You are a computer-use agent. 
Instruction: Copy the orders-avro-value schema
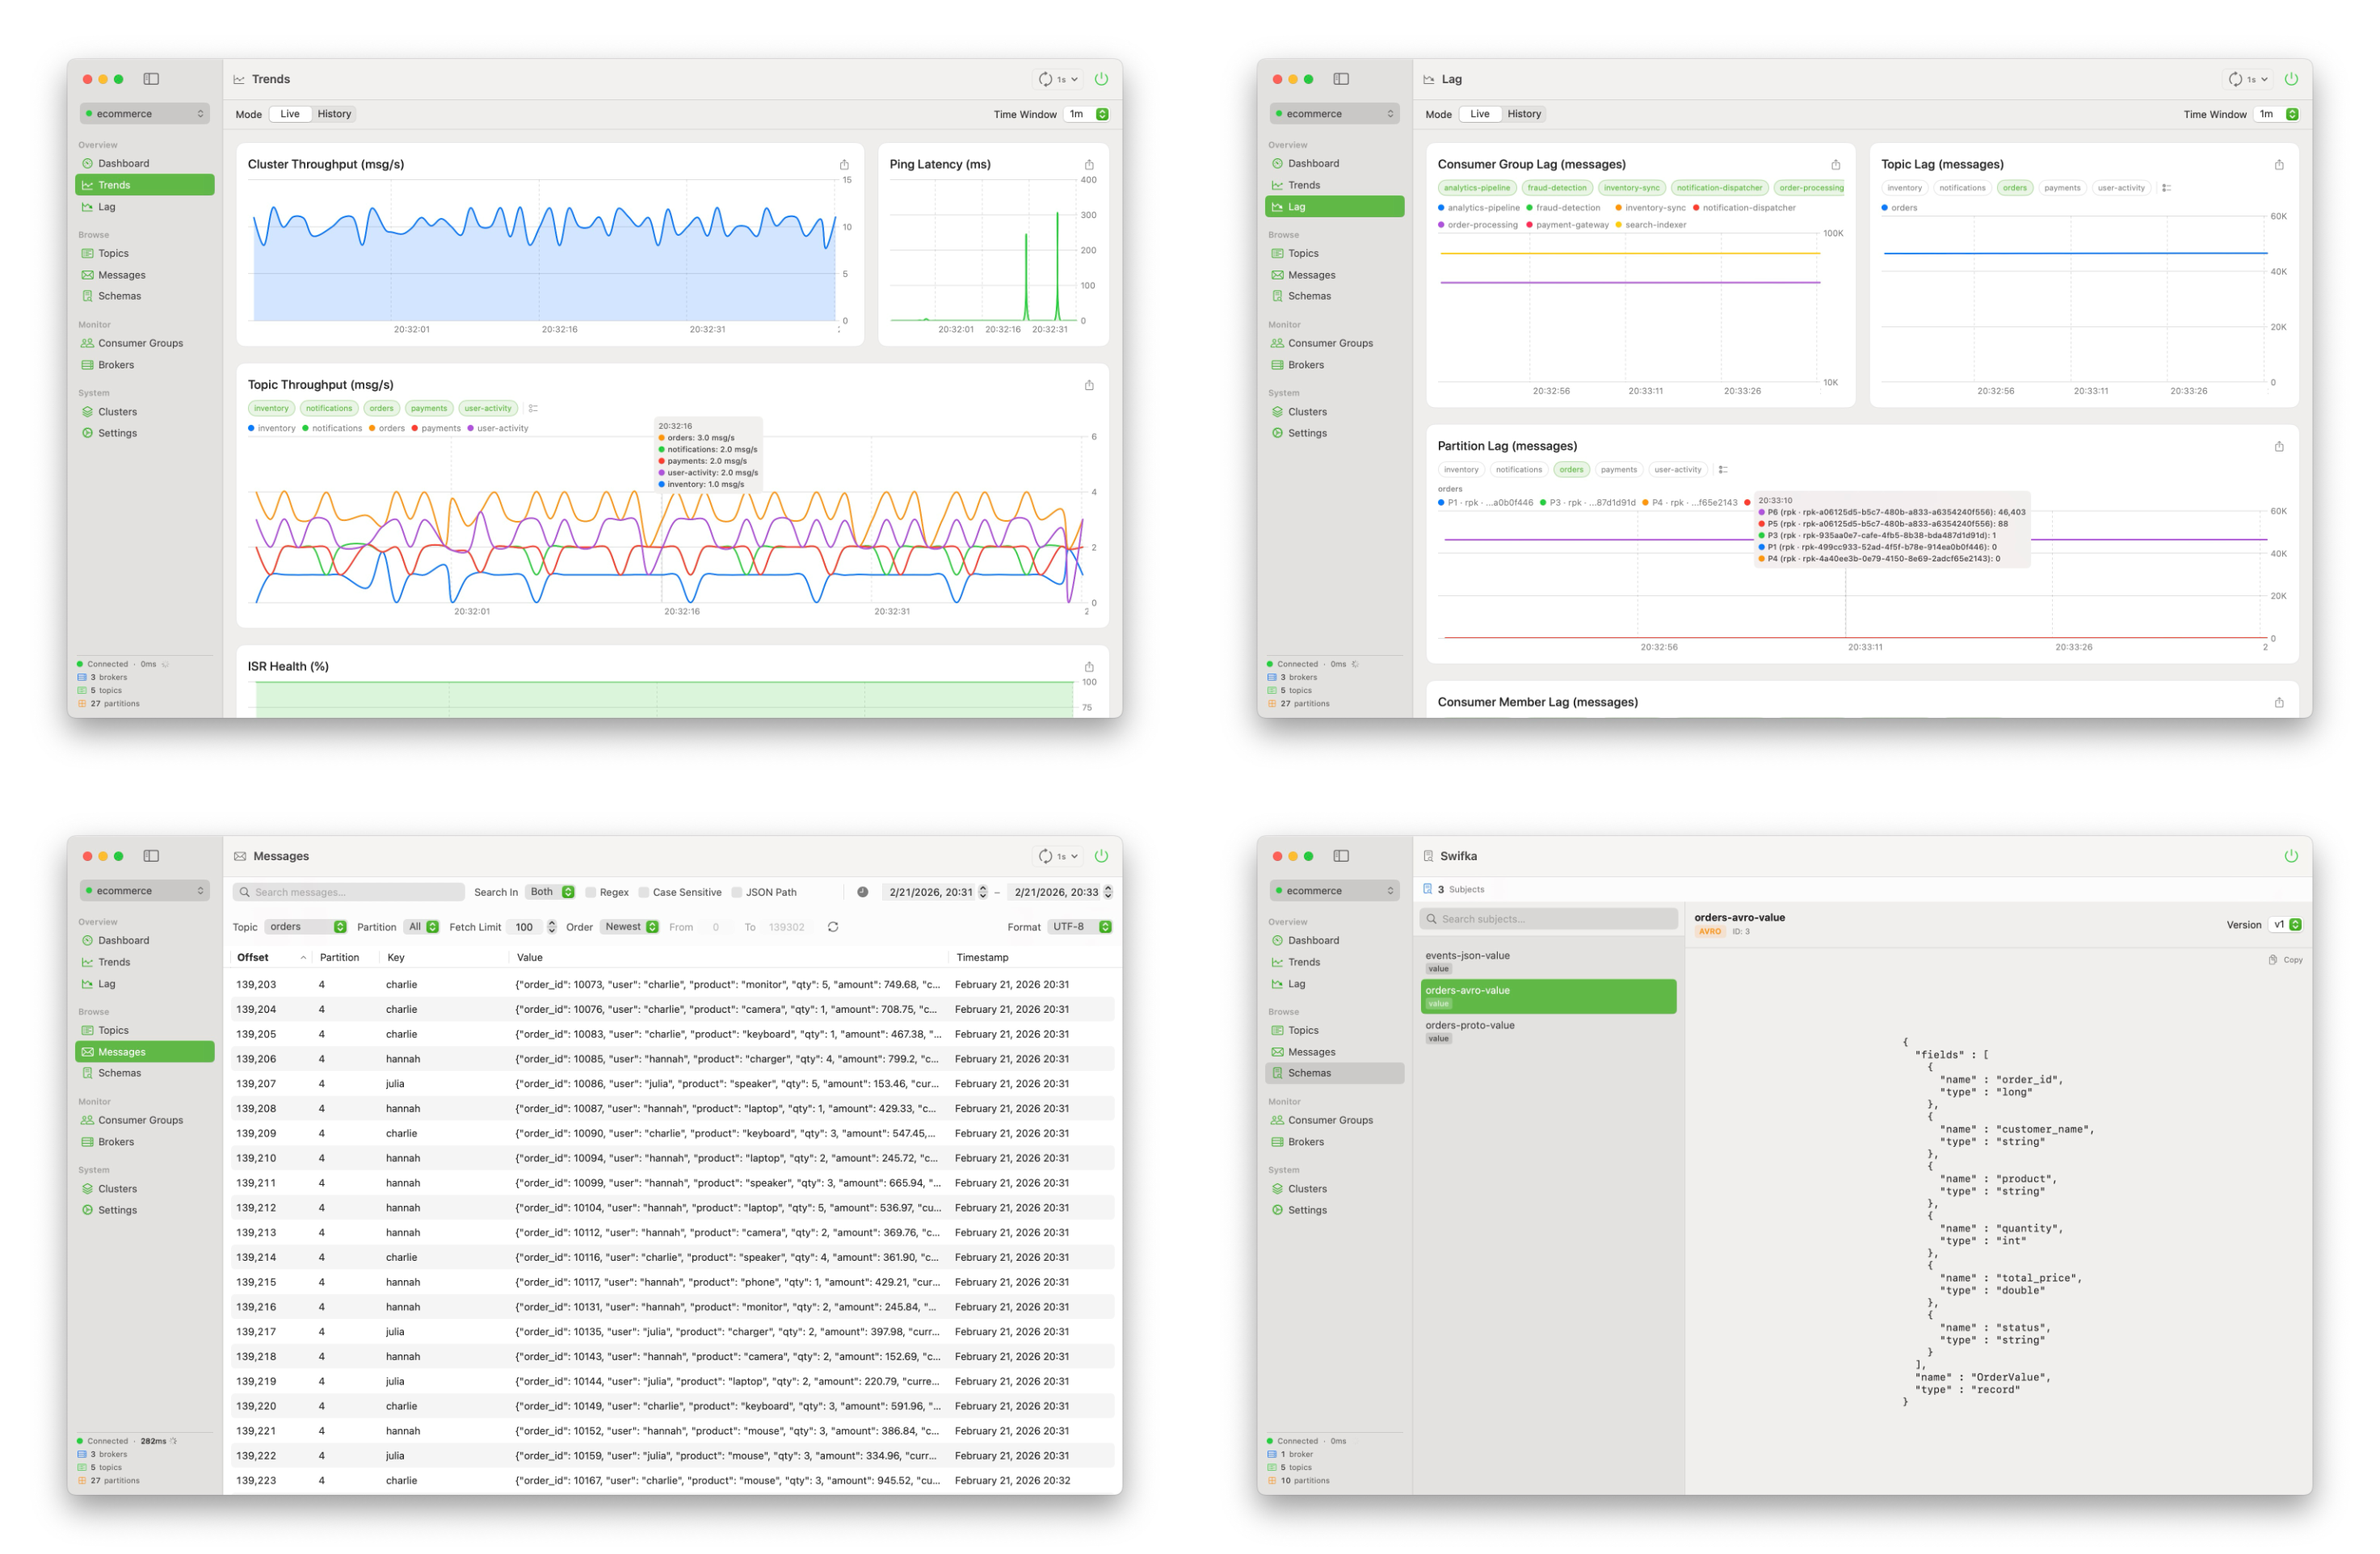click(2285, 960)
